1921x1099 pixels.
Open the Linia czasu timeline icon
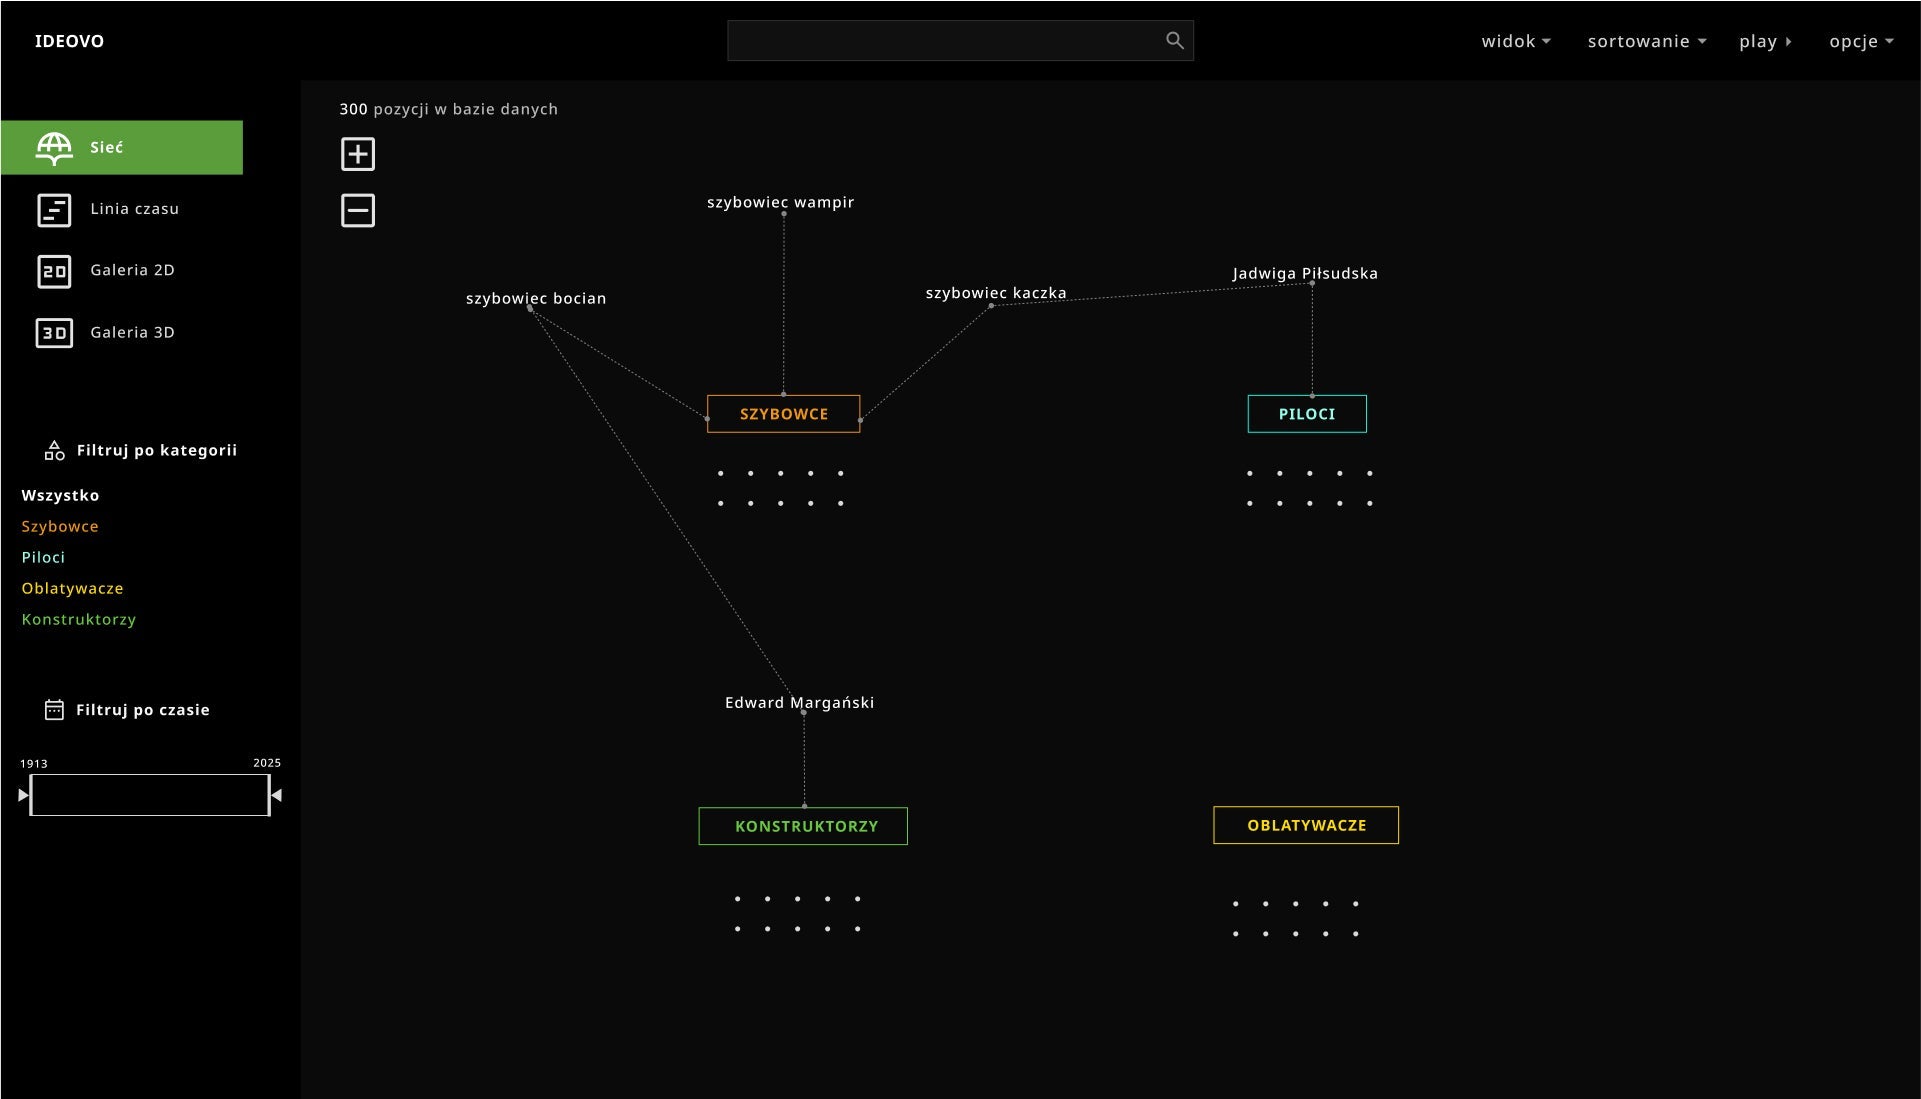click(x=54, y=210)
